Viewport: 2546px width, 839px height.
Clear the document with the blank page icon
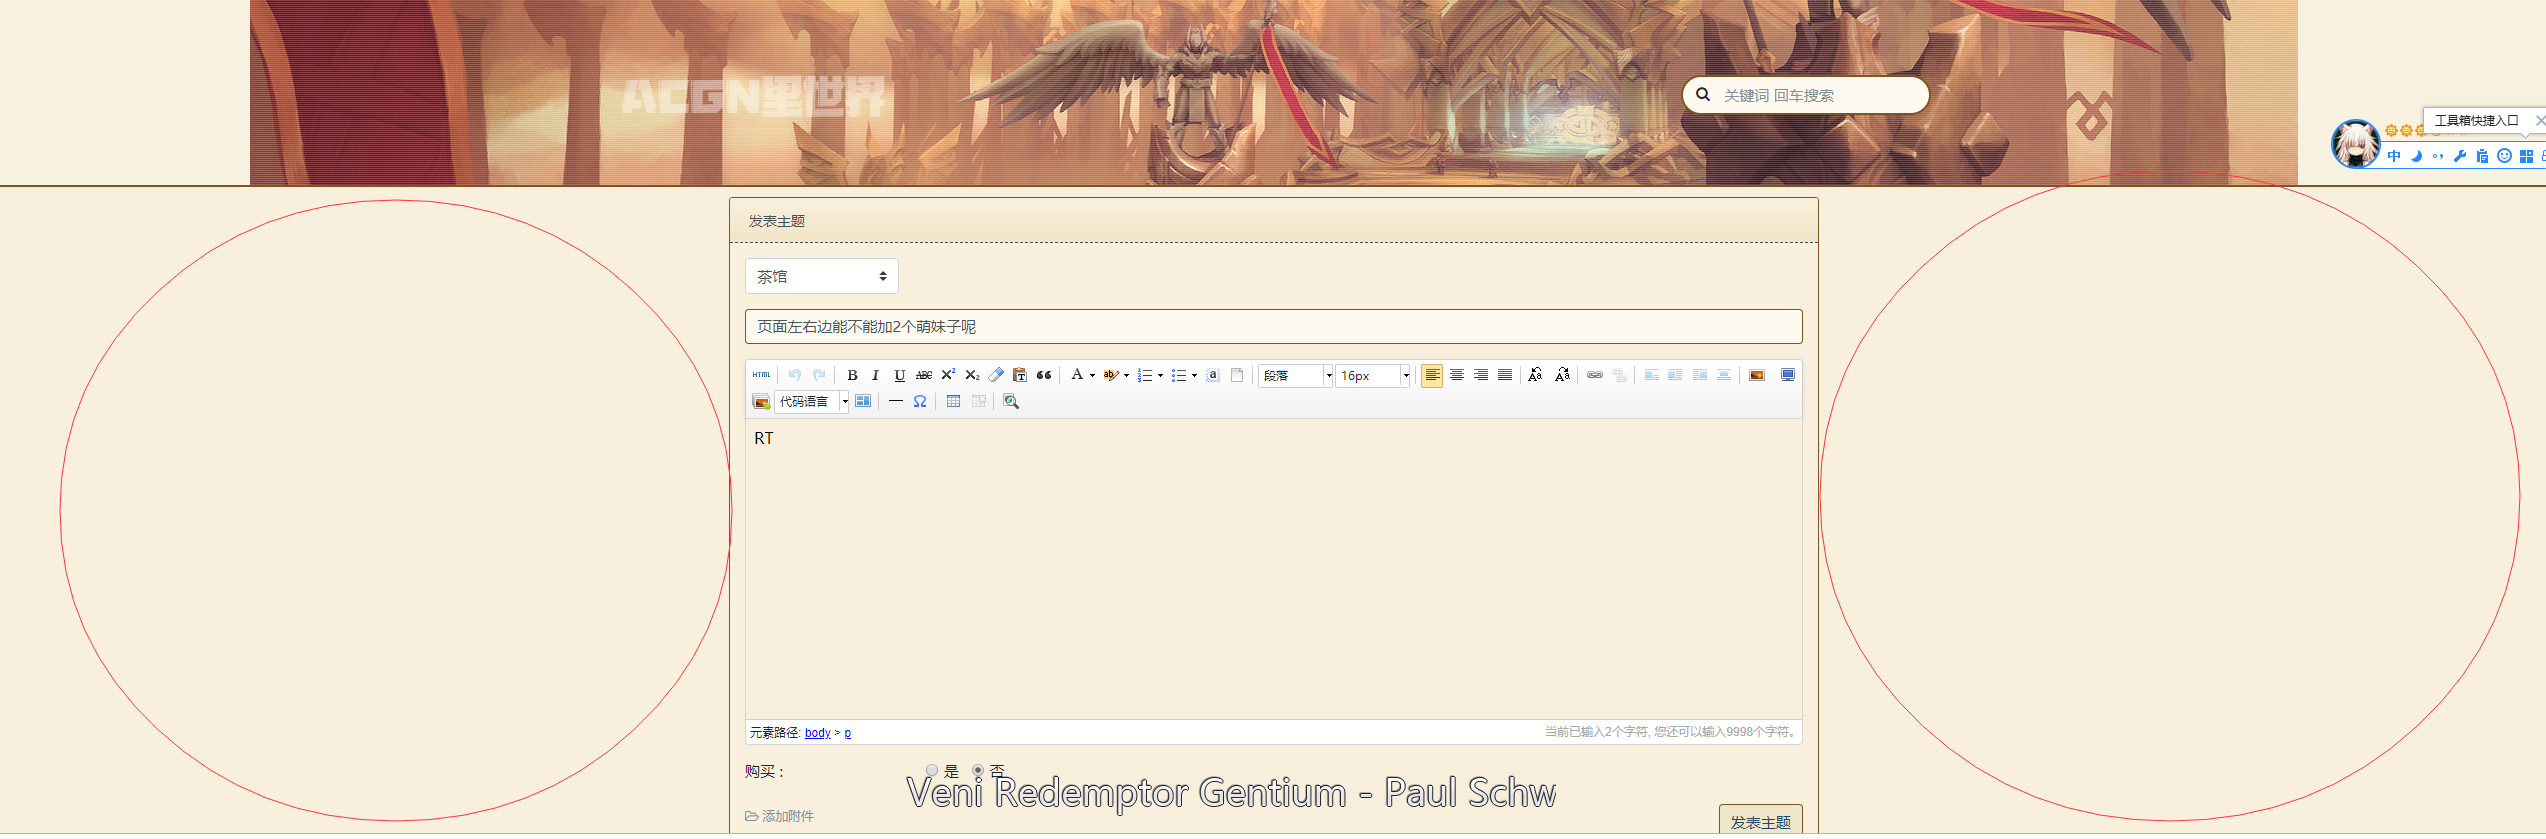(1237, 375)
